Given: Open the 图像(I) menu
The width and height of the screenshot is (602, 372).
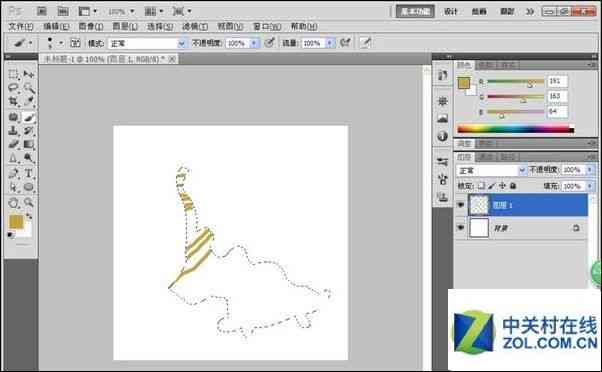Looking at the screenshot, I should 91,26.
